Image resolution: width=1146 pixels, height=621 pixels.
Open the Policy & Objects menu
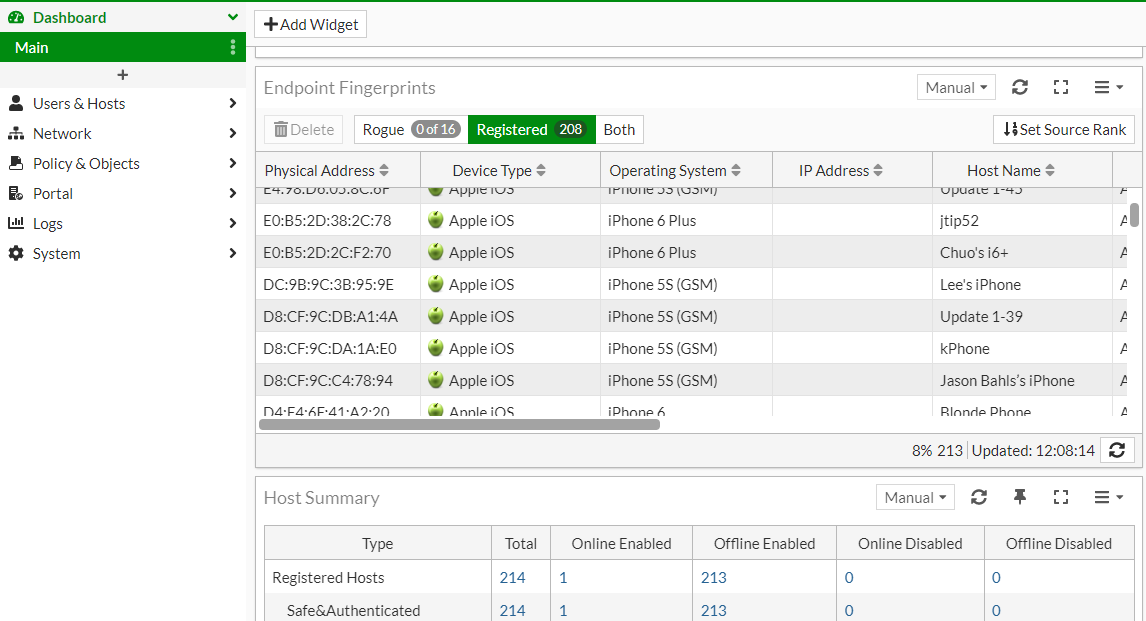pyautogui.click(x=122, y=164)
